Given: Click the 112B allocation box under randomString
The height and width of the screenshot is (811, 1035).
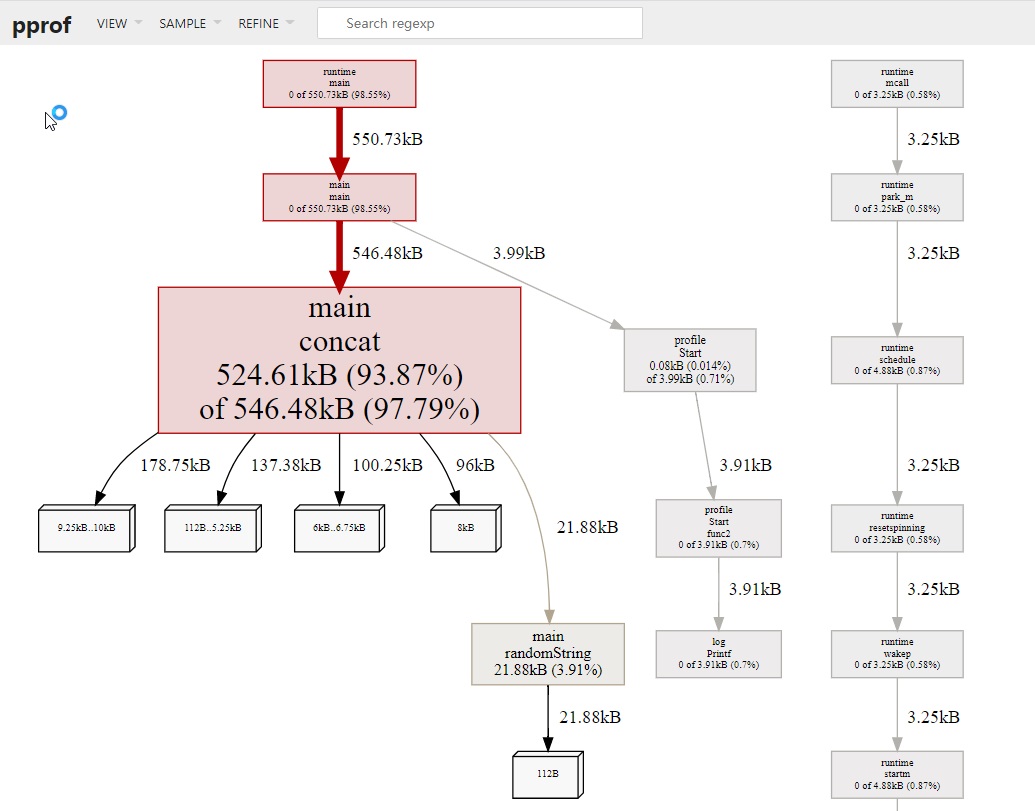Looking at the screenshot, I should [x=548, y=774].
